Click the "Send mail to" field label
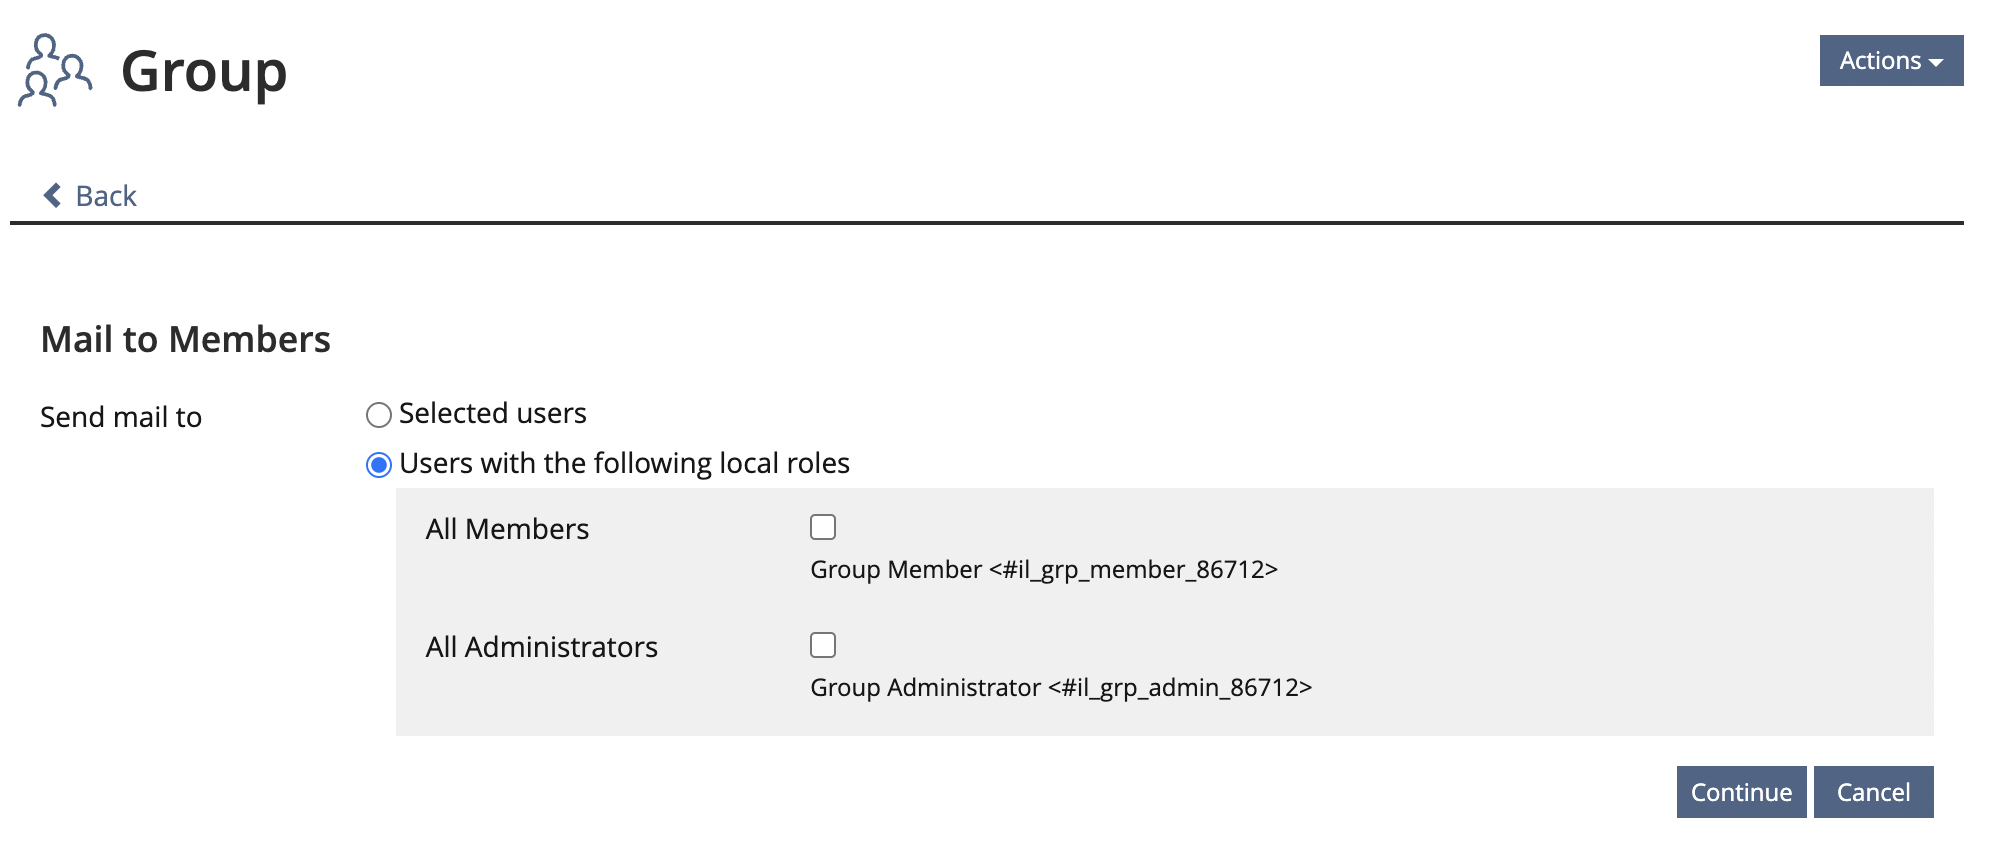This screenshot has width=1994, height=848. pyautogui.click(x=121, y=417)
